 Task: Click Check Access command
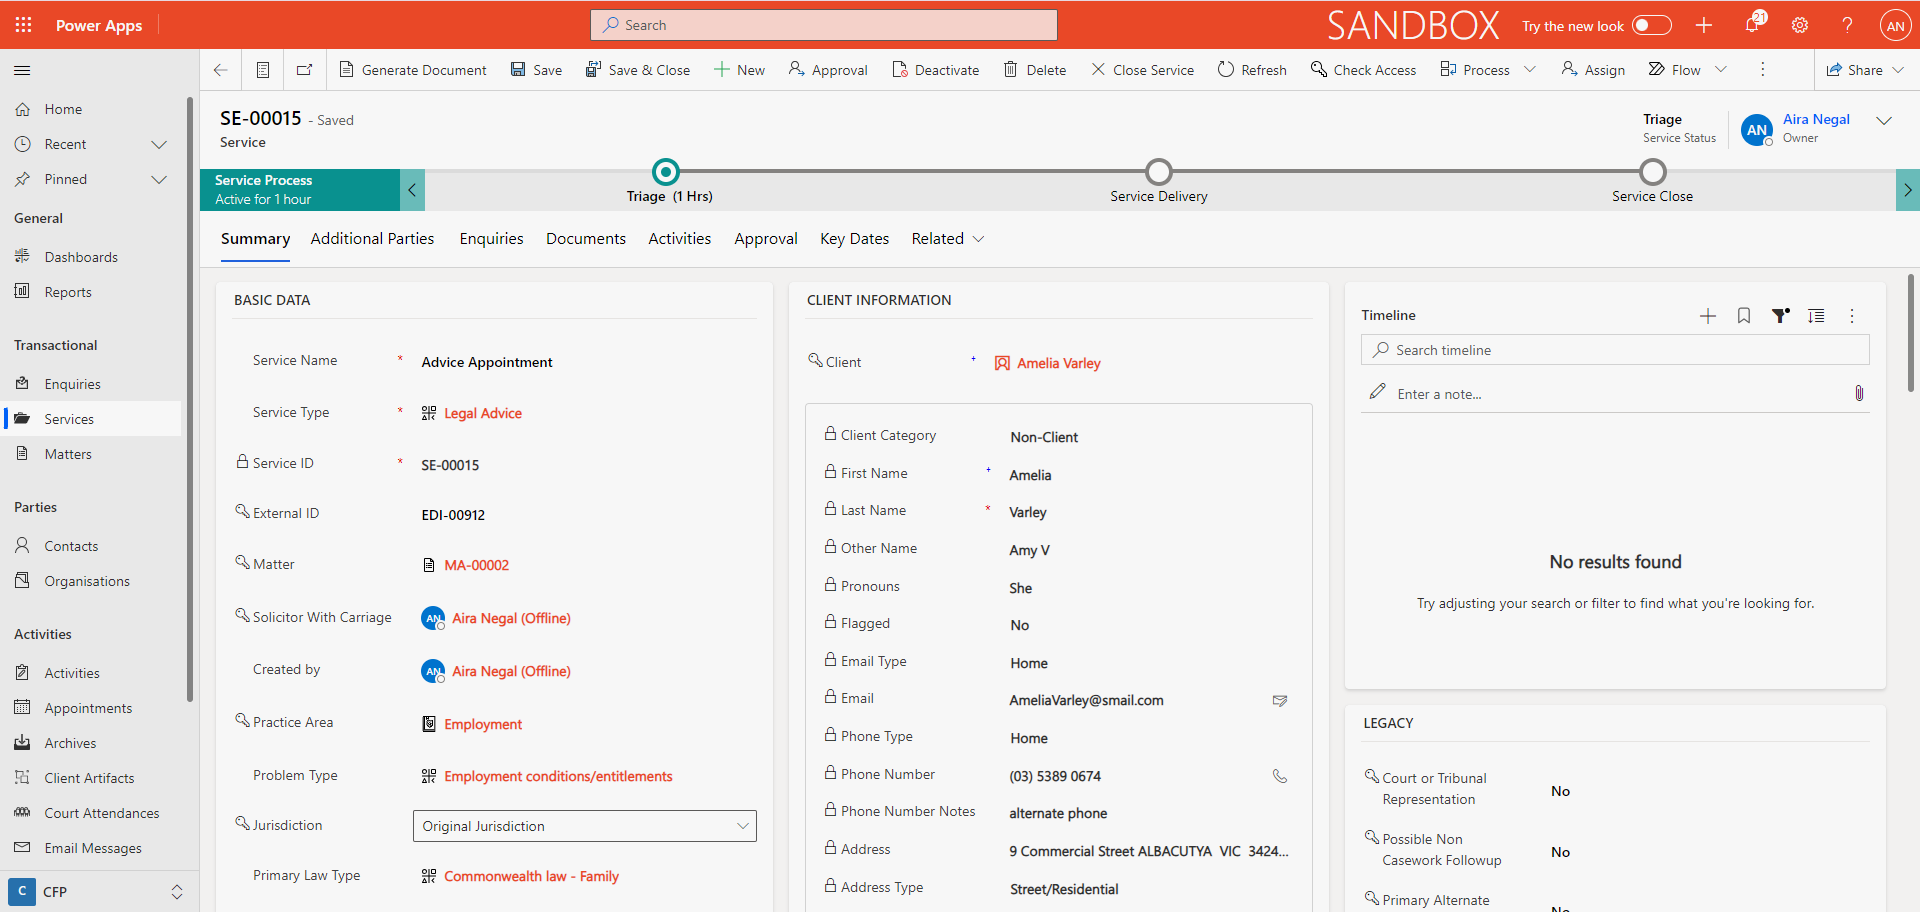pos(1364,70)
